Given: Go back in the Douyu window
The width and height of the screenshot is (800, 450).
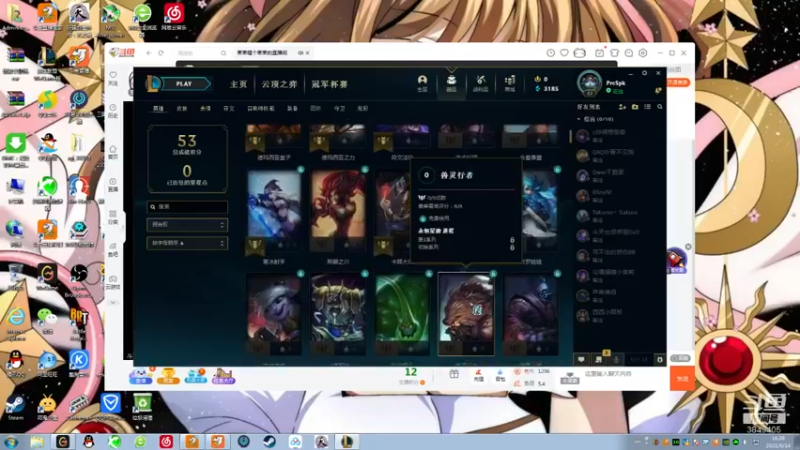Looking at the screenshot, I should (x=149, y=53).
